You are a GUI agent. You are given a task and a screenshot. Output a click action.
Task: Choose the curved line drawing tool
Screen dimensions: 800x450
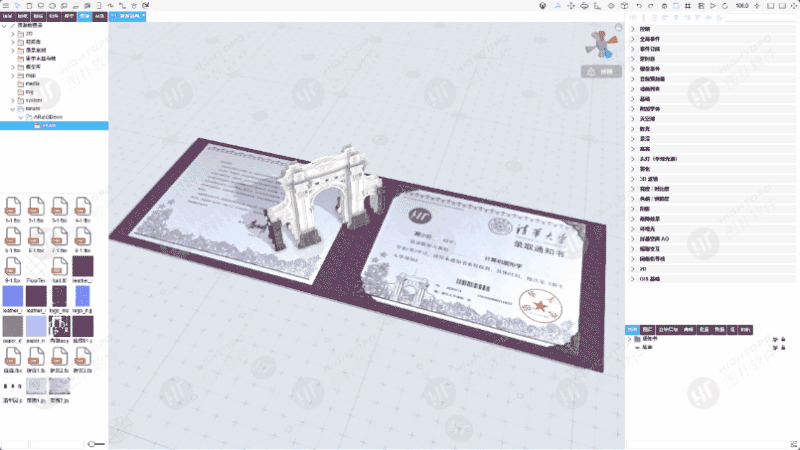[x=110, y=6]
